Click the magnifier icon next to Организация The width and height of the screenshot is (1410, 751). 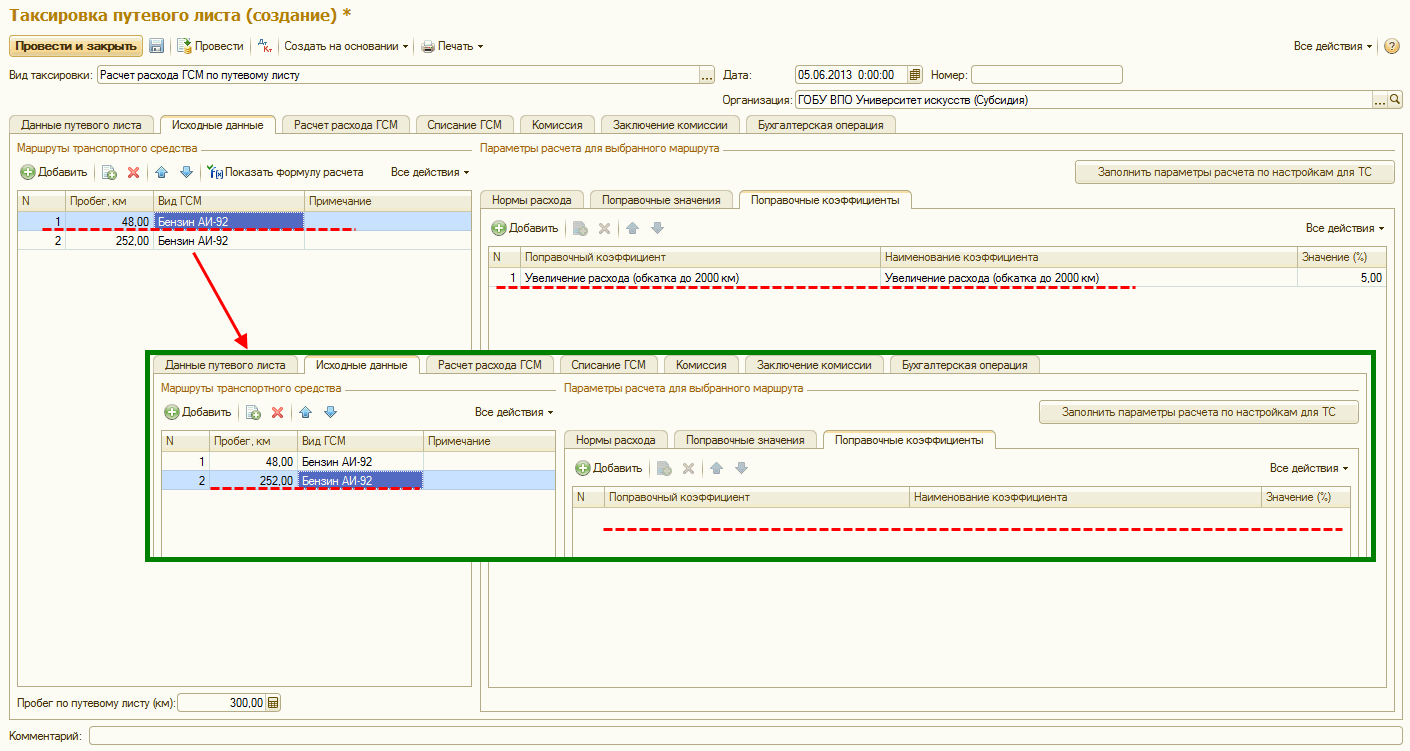pyautogui.click(x=1395, y=100)
